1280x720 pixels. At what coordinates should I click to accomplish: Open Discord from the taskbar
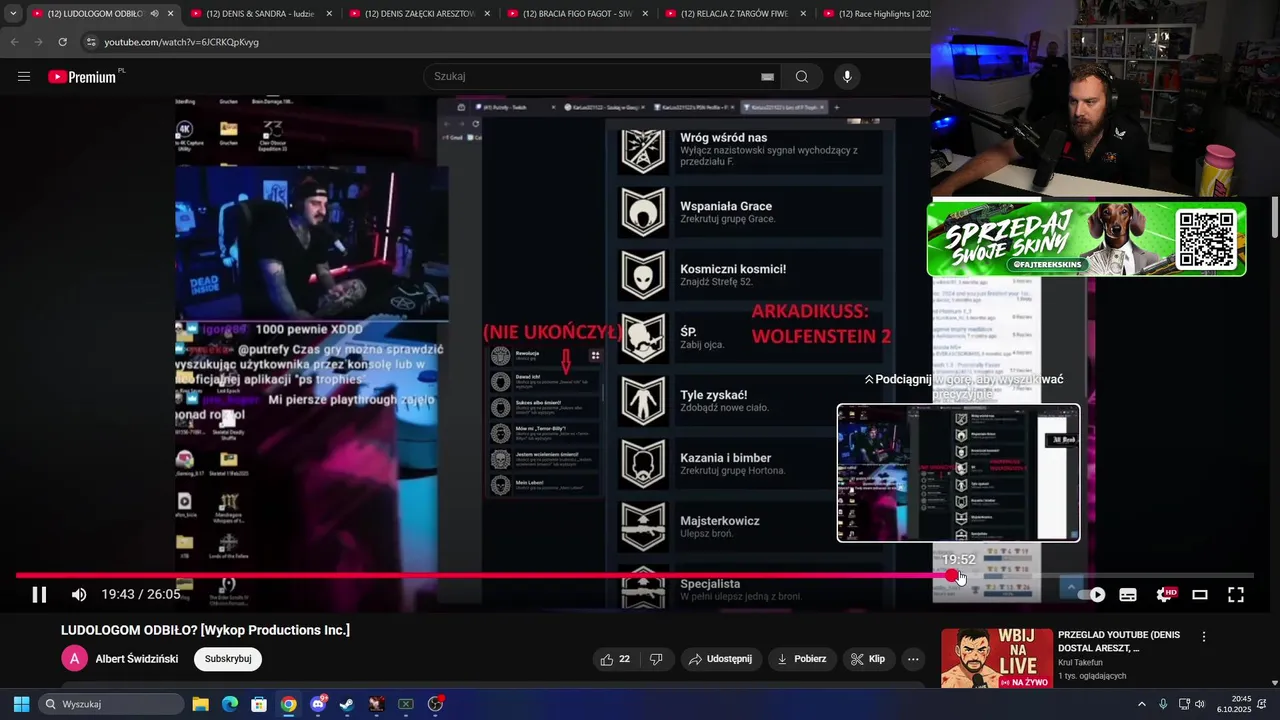(318, 704)
